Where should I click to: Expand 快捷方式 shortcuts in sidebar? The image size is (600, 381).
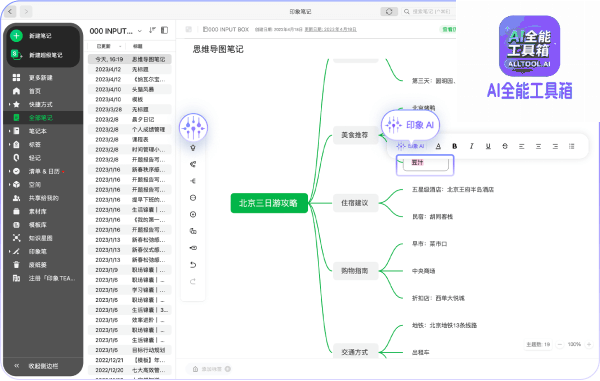click(9, 104)
